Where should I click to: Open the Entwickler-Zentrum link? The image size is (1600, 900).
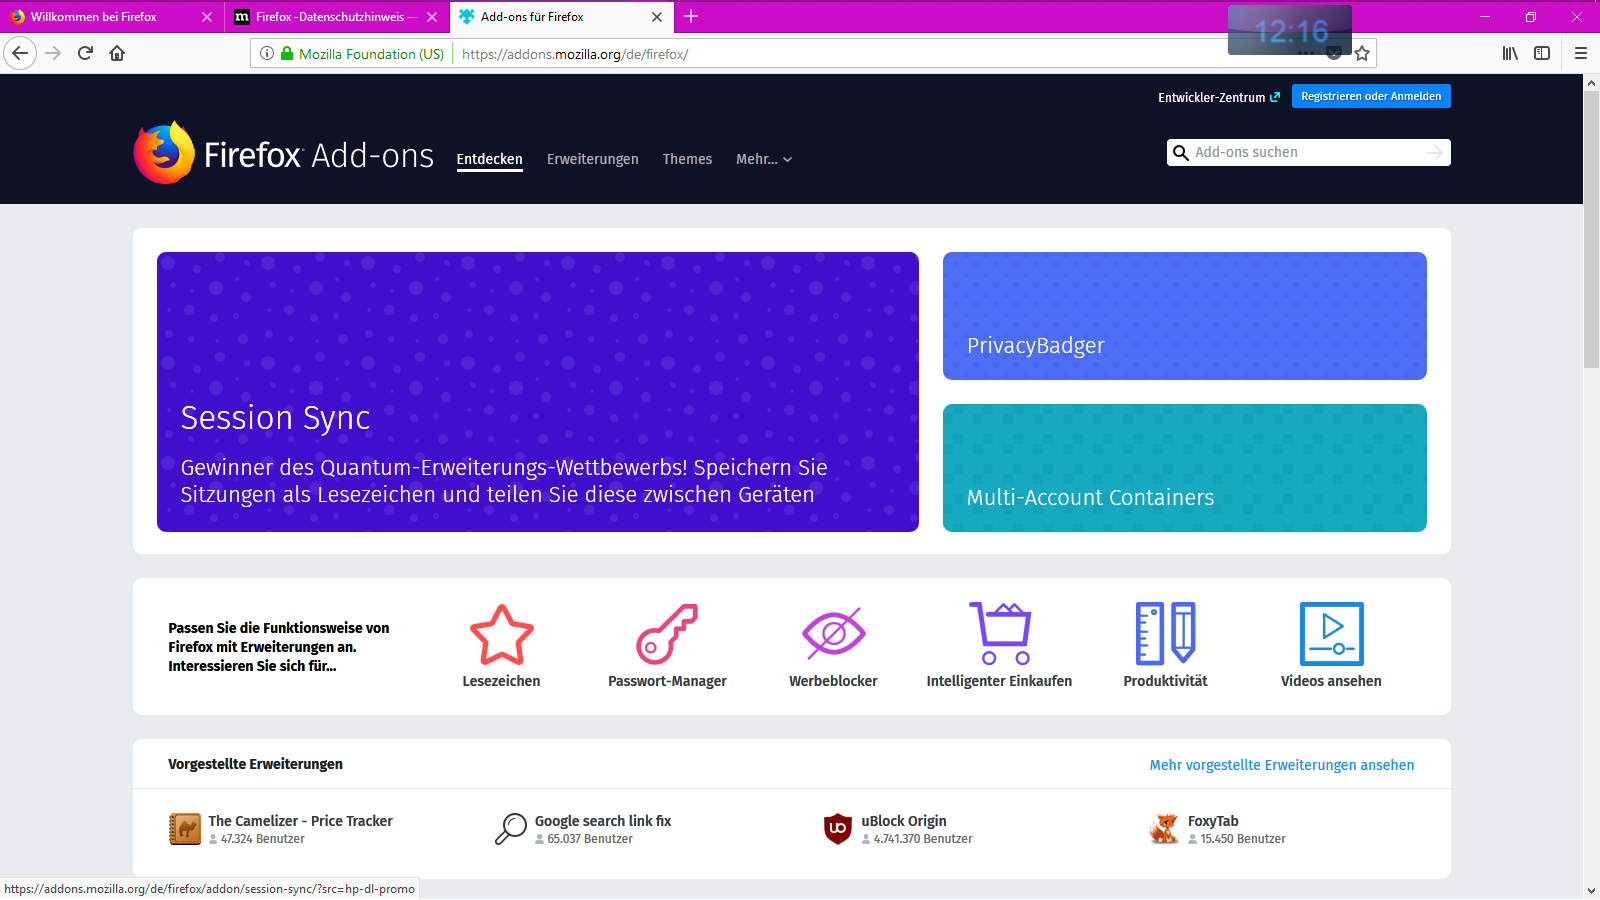click(x=1219, y=97)
